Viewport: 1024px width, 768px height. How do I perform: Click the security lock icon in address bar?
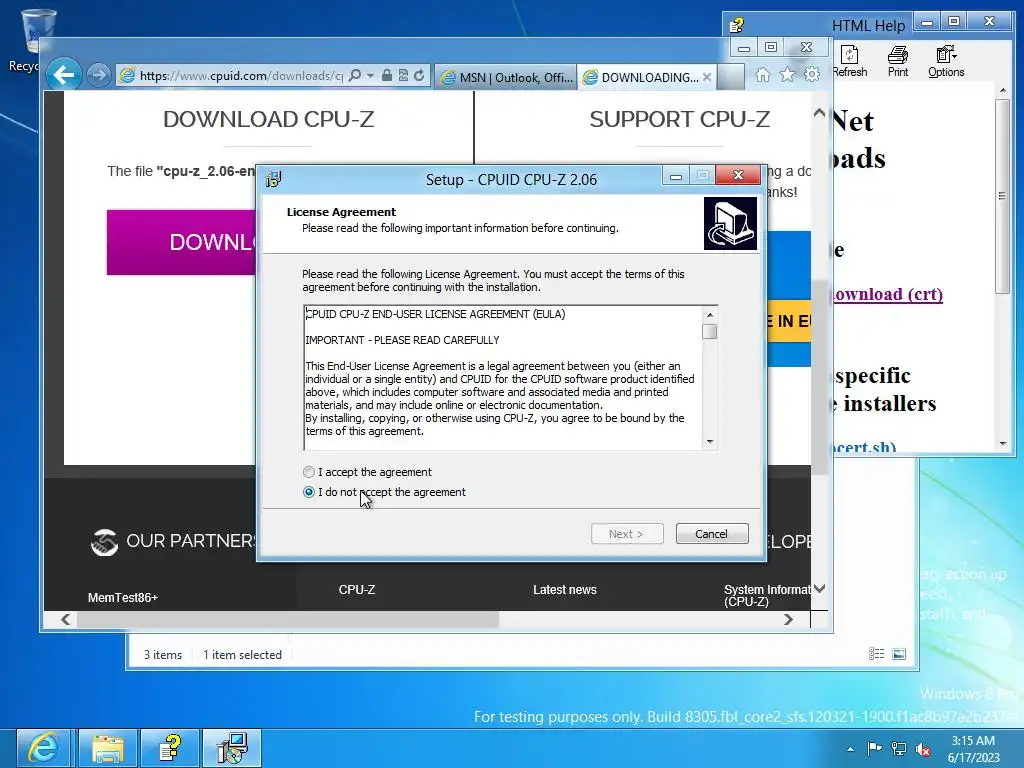pyautogui.click(x=387, y=76)
